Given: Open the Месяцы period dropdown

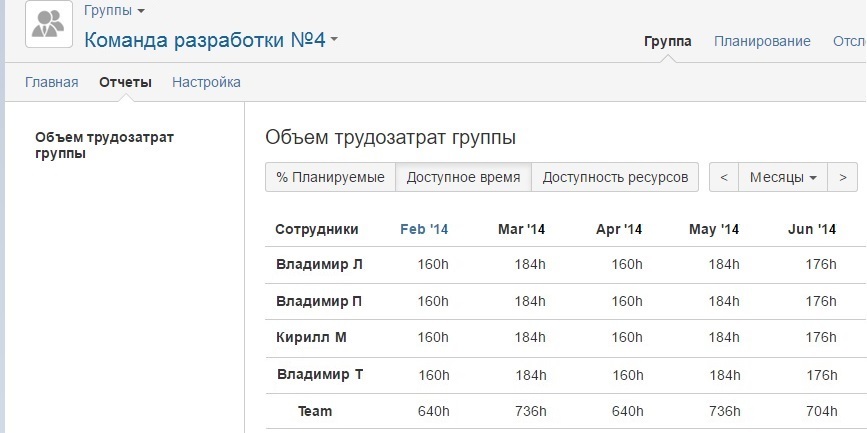Looking at the screenshot, I should tap(783, 177).
